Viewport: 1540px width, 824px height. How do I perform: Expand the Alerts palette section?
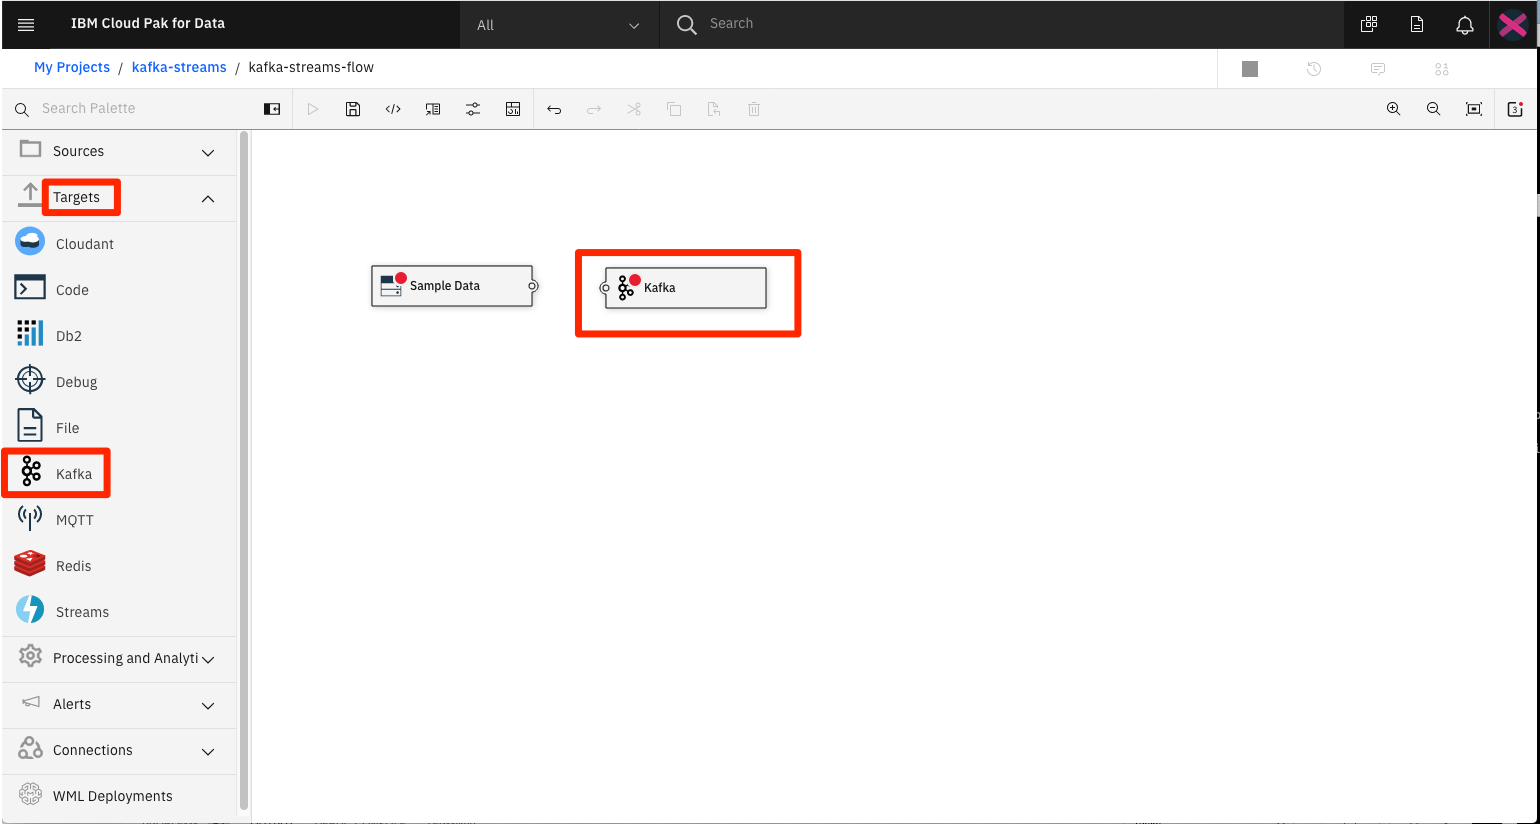(120, 704)
